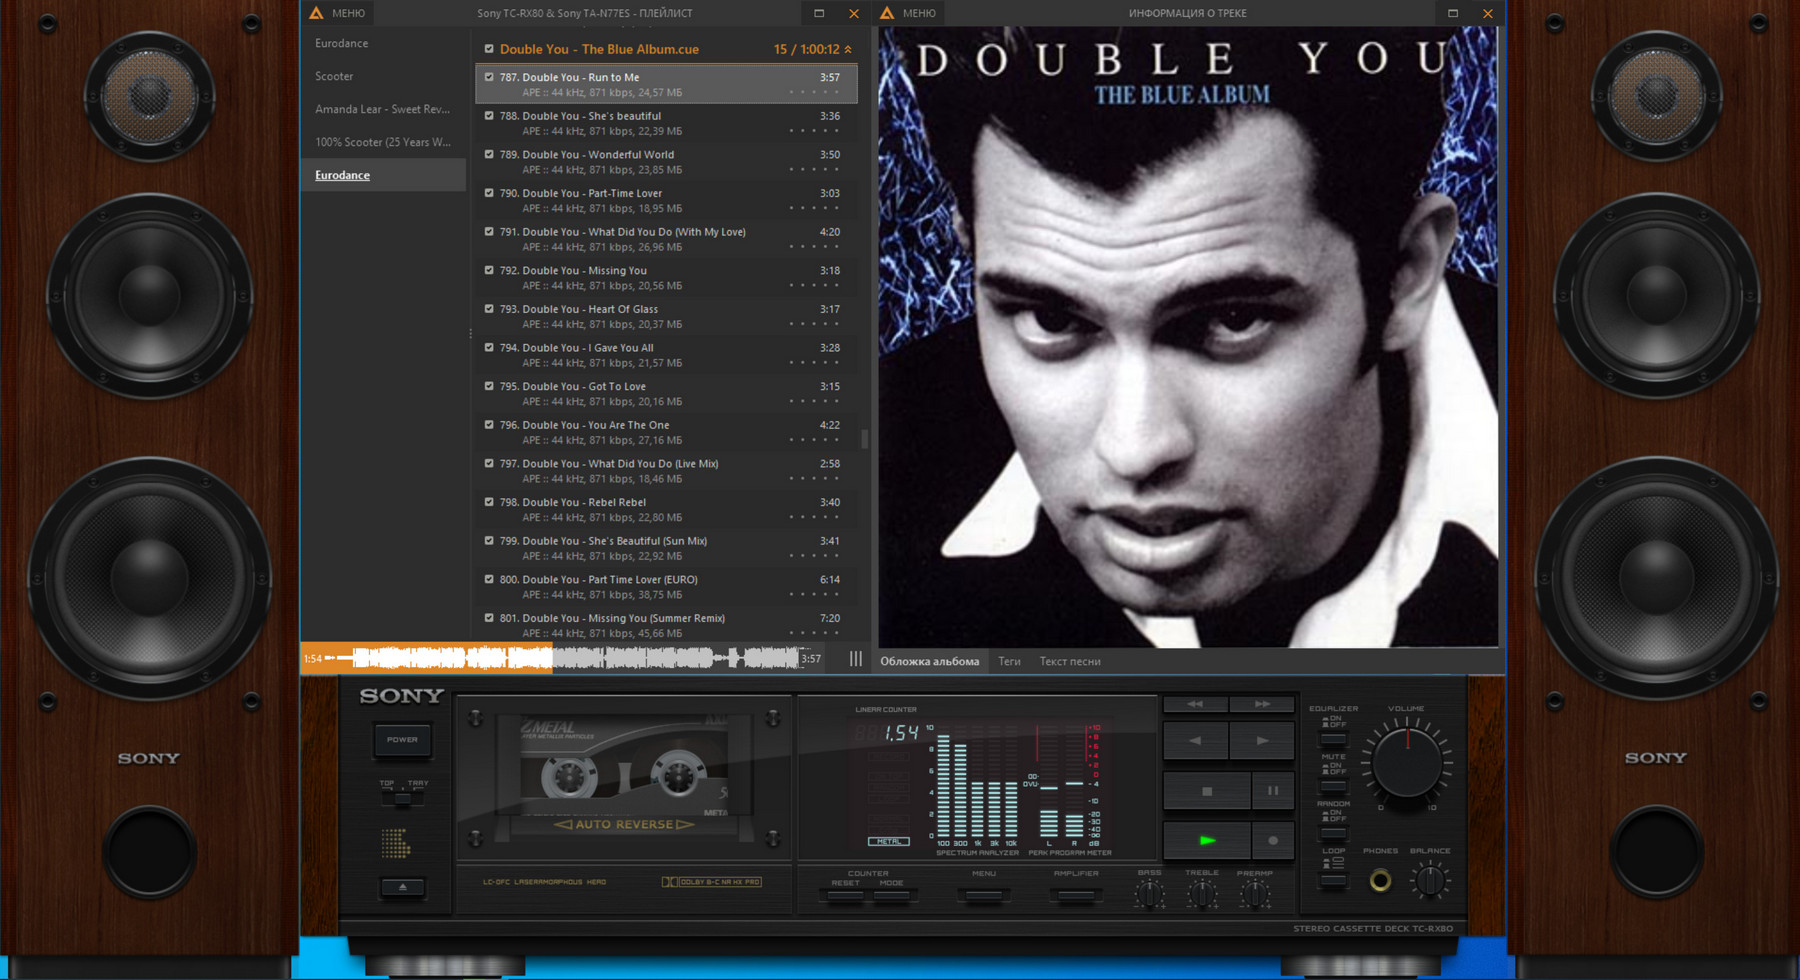Click the POWER button on Sony deck
The width and height of the screenshot is (1800, 980).
402,740
